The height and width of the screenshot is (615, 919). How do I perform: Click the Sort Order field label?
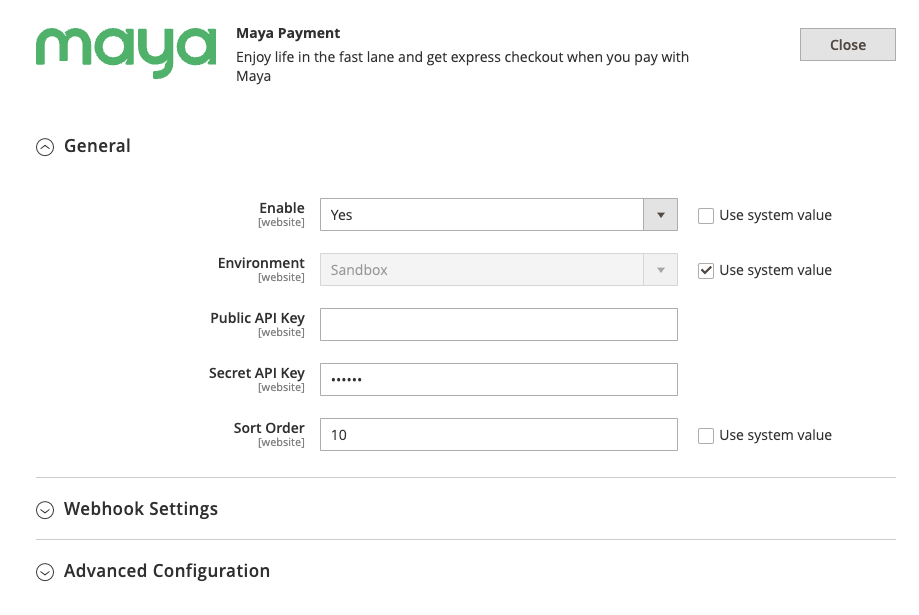coord(269,428)
